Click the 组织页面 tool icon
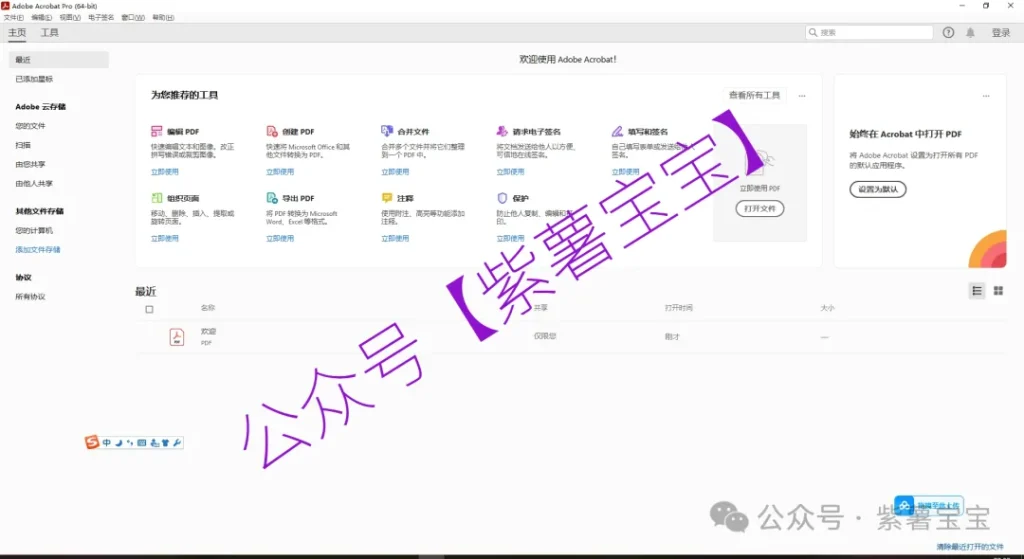Screen dimensions: 1024x559 pyautogui.click(x=157, y=198)
